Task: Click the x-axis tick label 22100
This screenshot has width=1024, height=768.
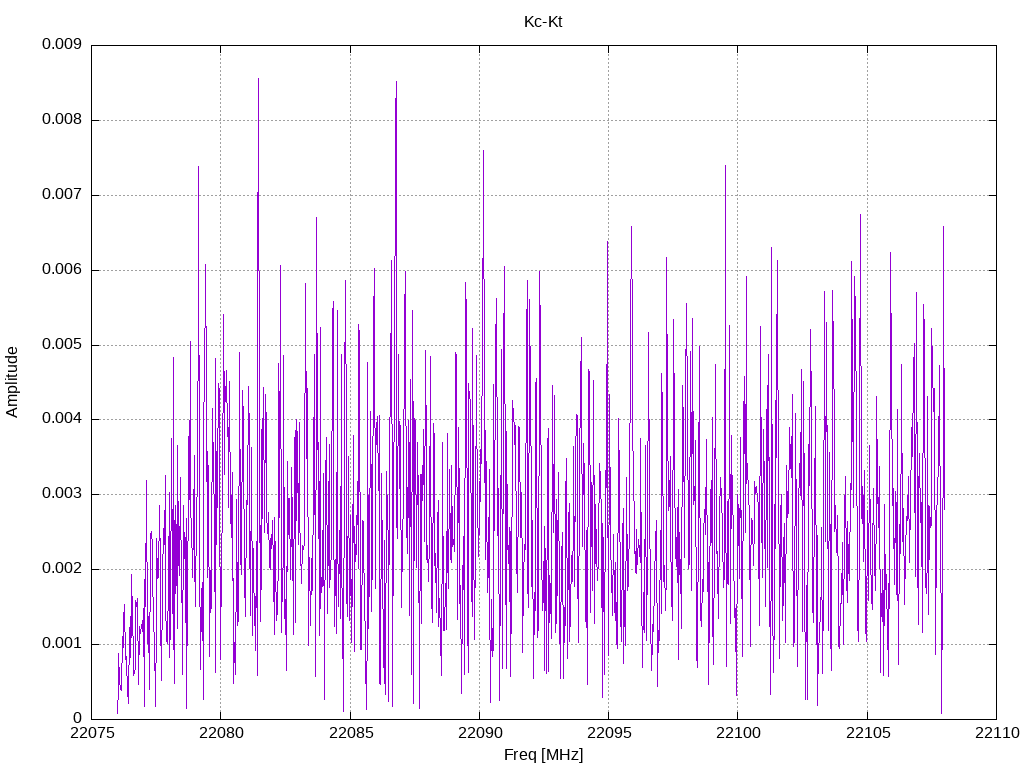Action: click(738, 733)
